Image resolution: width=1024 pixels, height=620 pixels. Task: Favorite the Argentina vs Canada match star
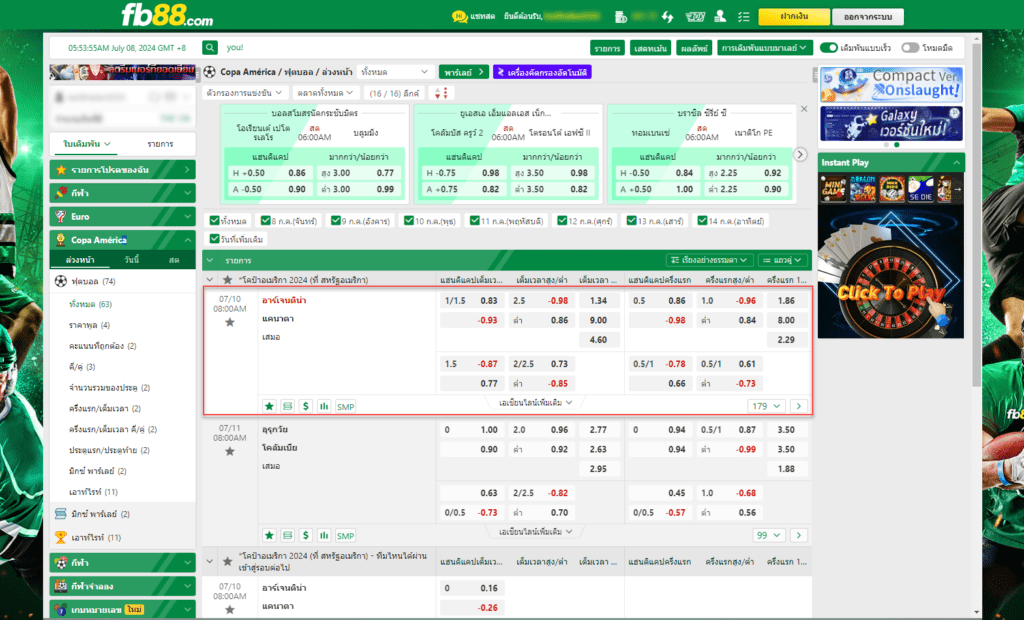(230, 322)
